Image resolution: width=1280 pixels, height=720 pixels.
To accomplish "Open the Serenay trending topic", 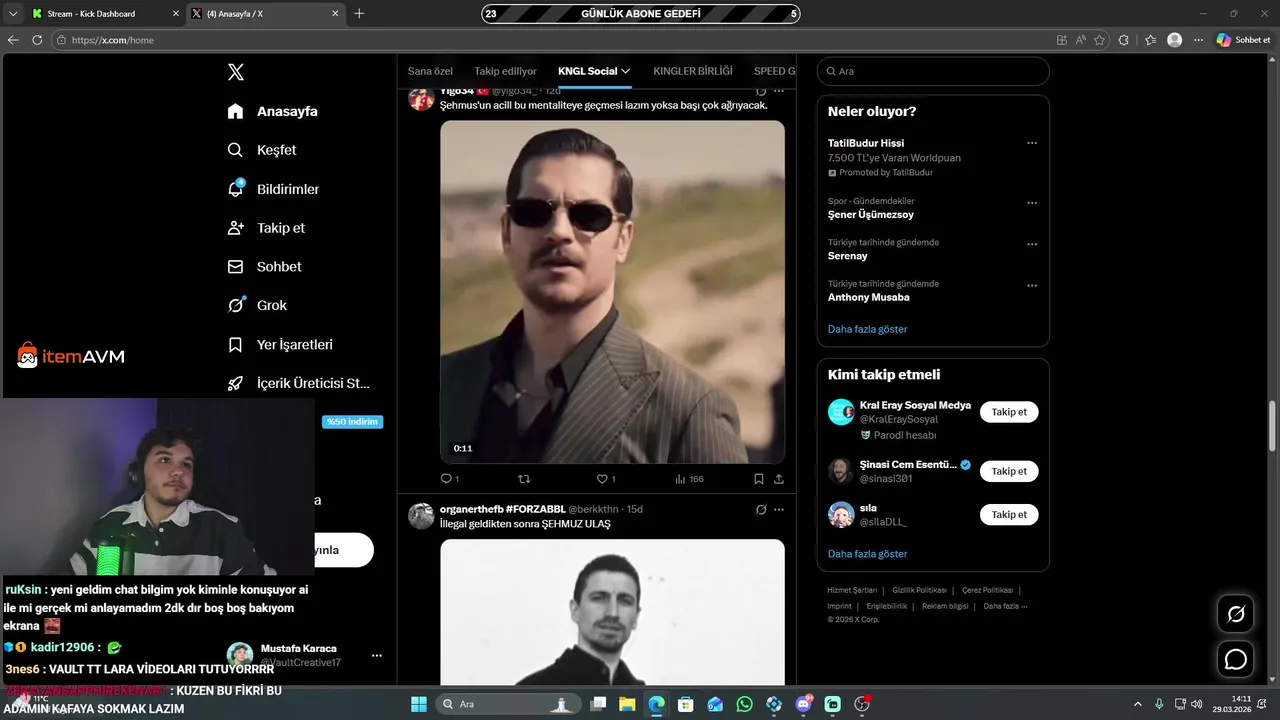I will tap(848, 256).
